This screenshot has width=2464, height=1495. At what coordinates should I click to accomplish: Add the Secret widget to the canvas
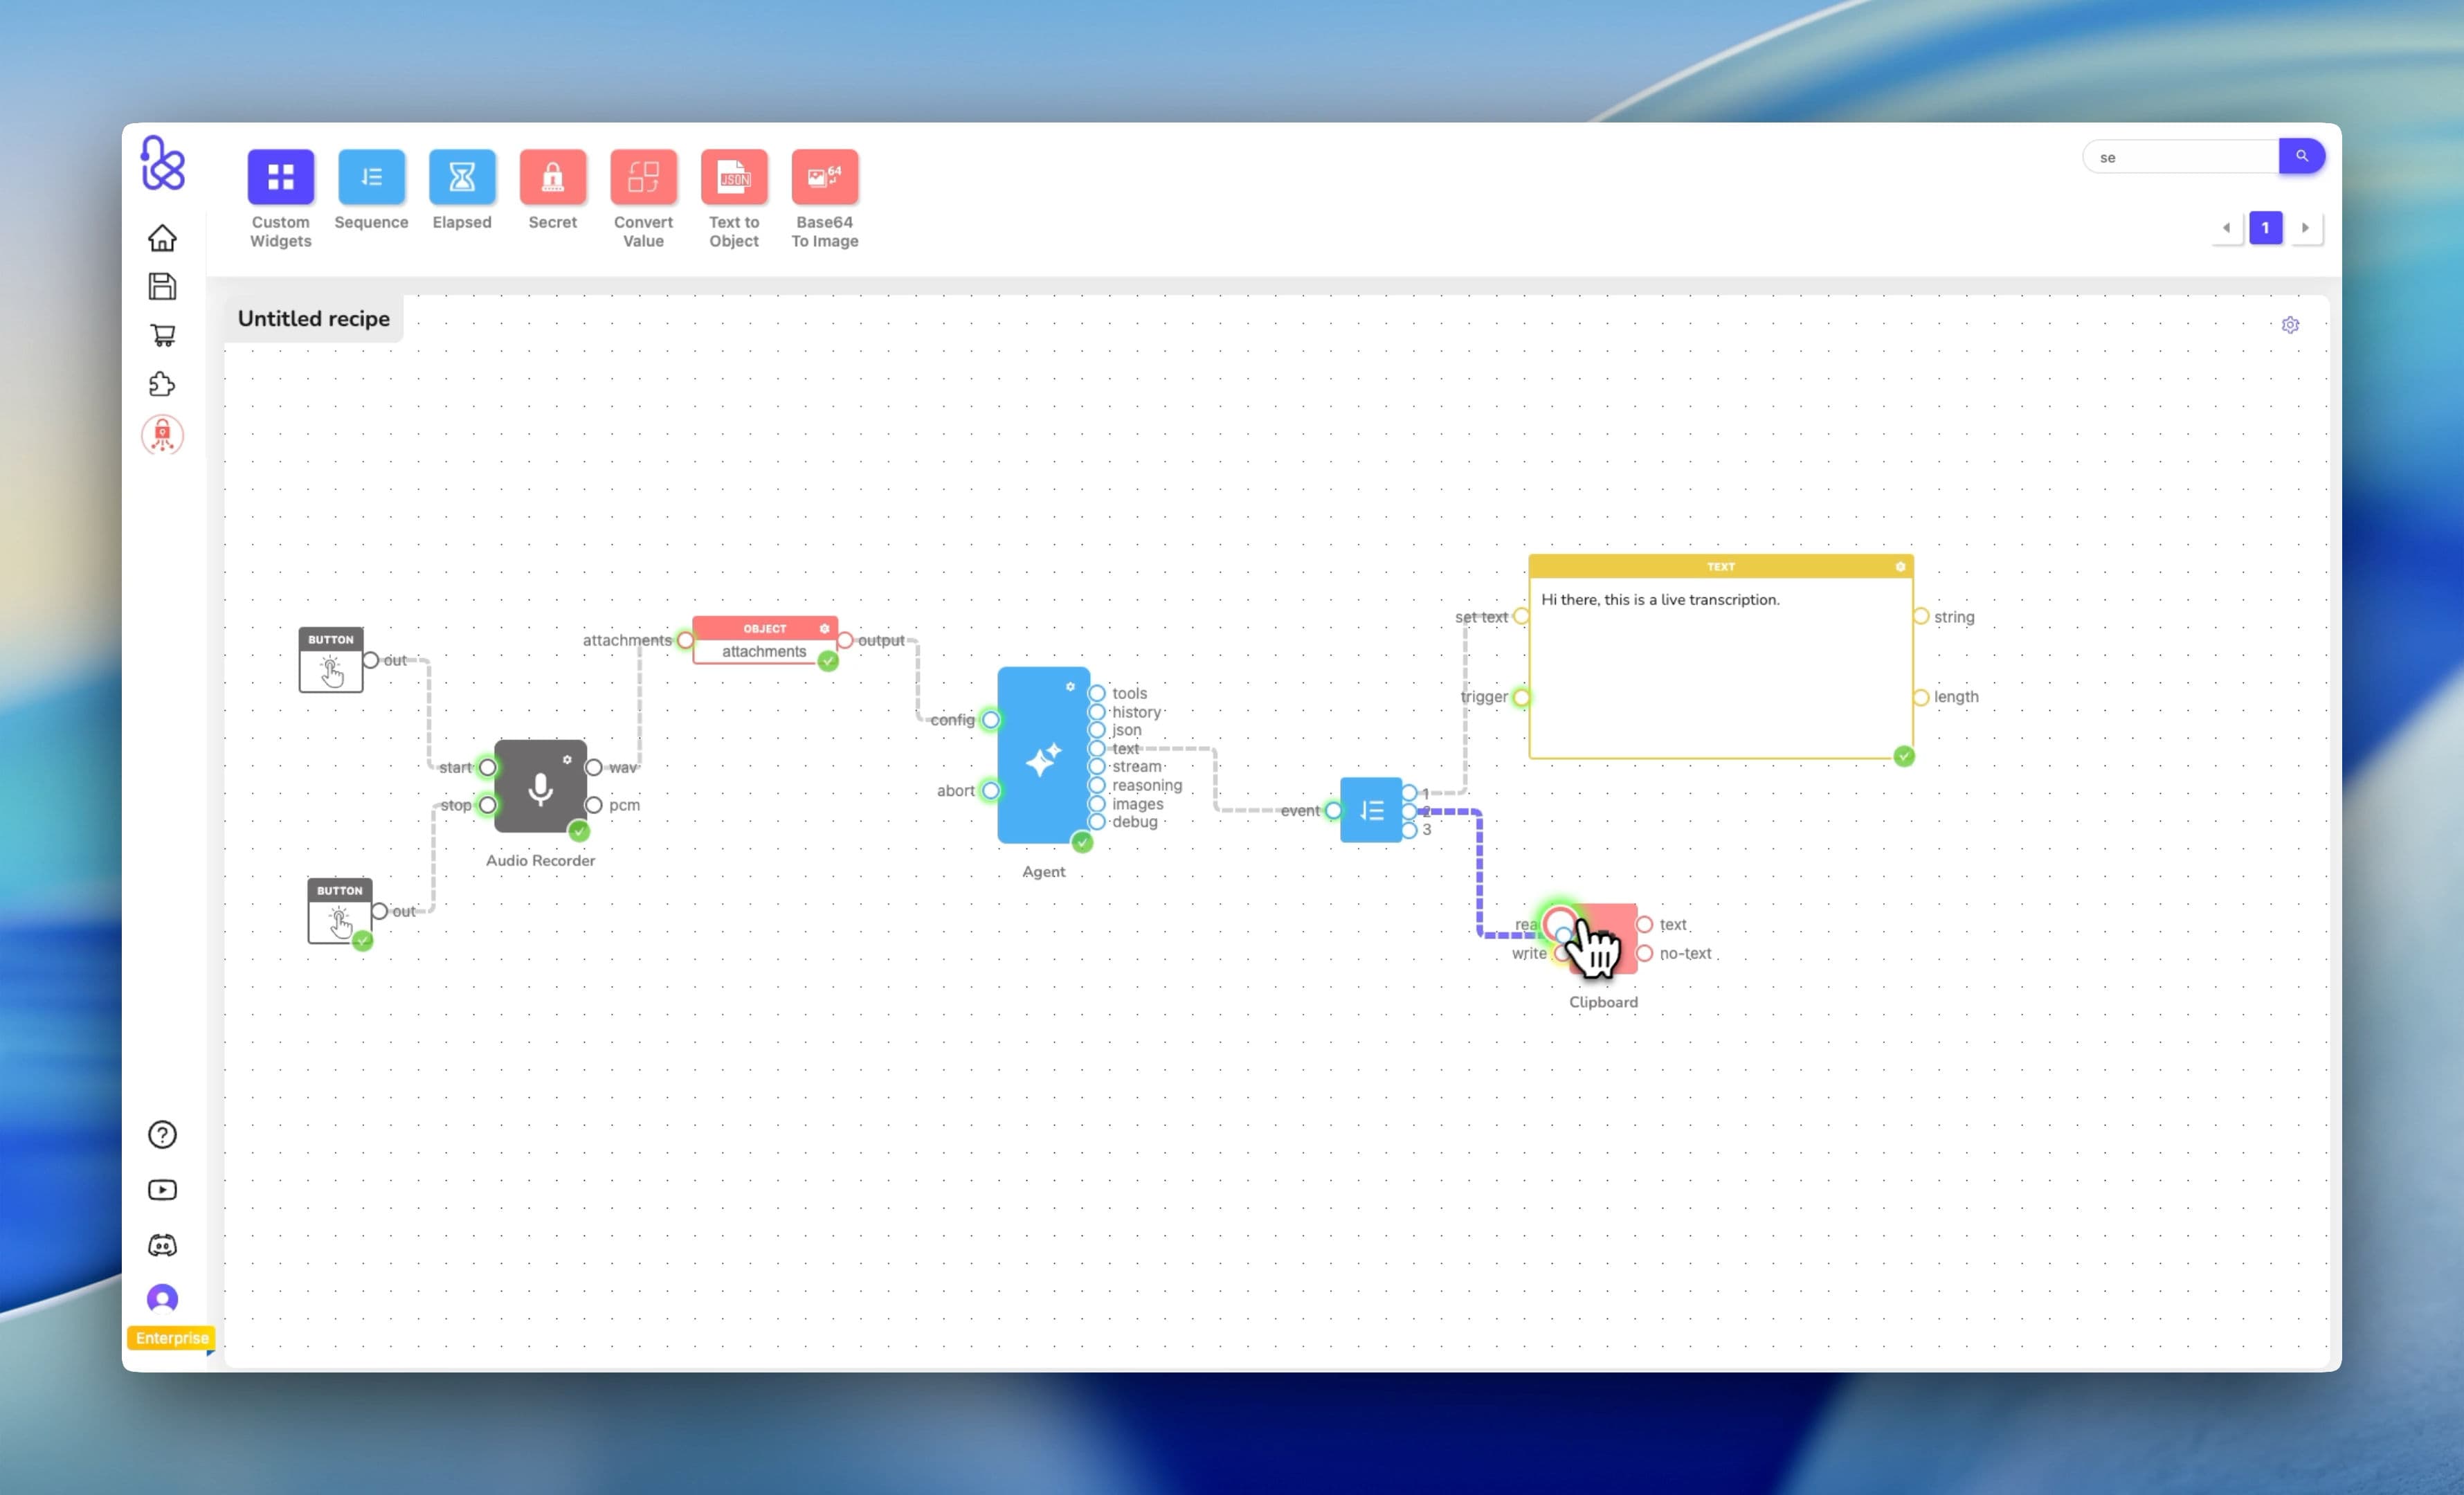click(x=552, y=178)
